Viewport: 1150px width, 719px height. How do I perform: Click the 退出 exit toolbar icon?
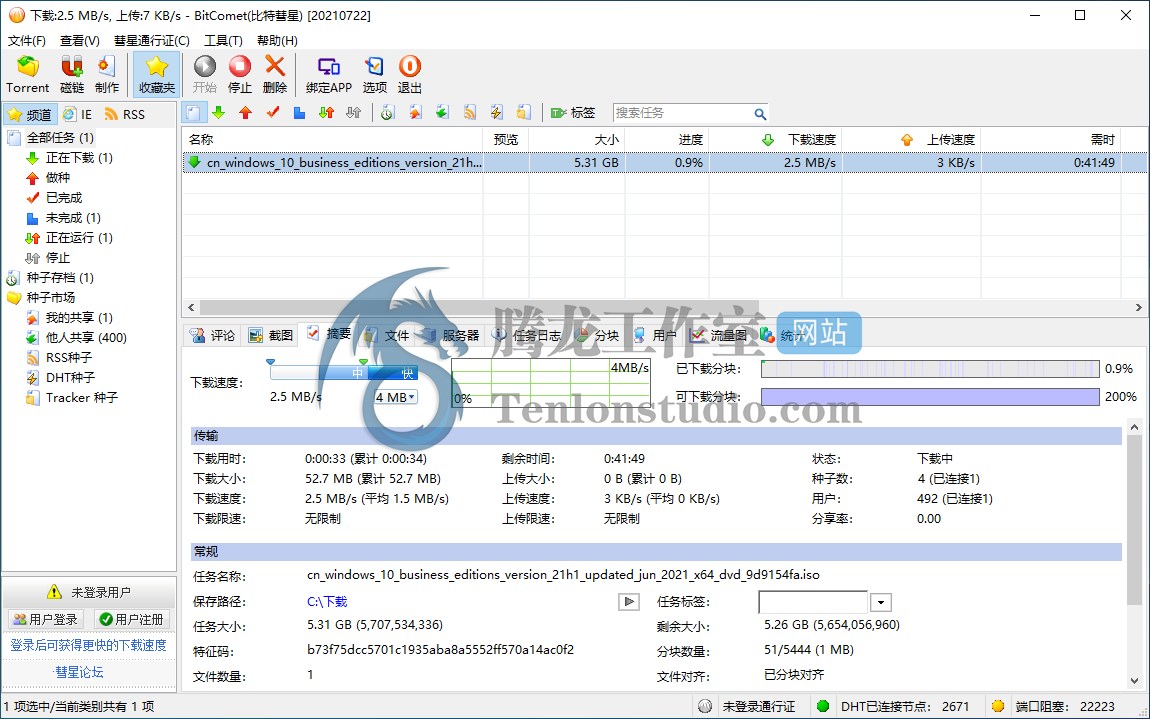(410, 75)
